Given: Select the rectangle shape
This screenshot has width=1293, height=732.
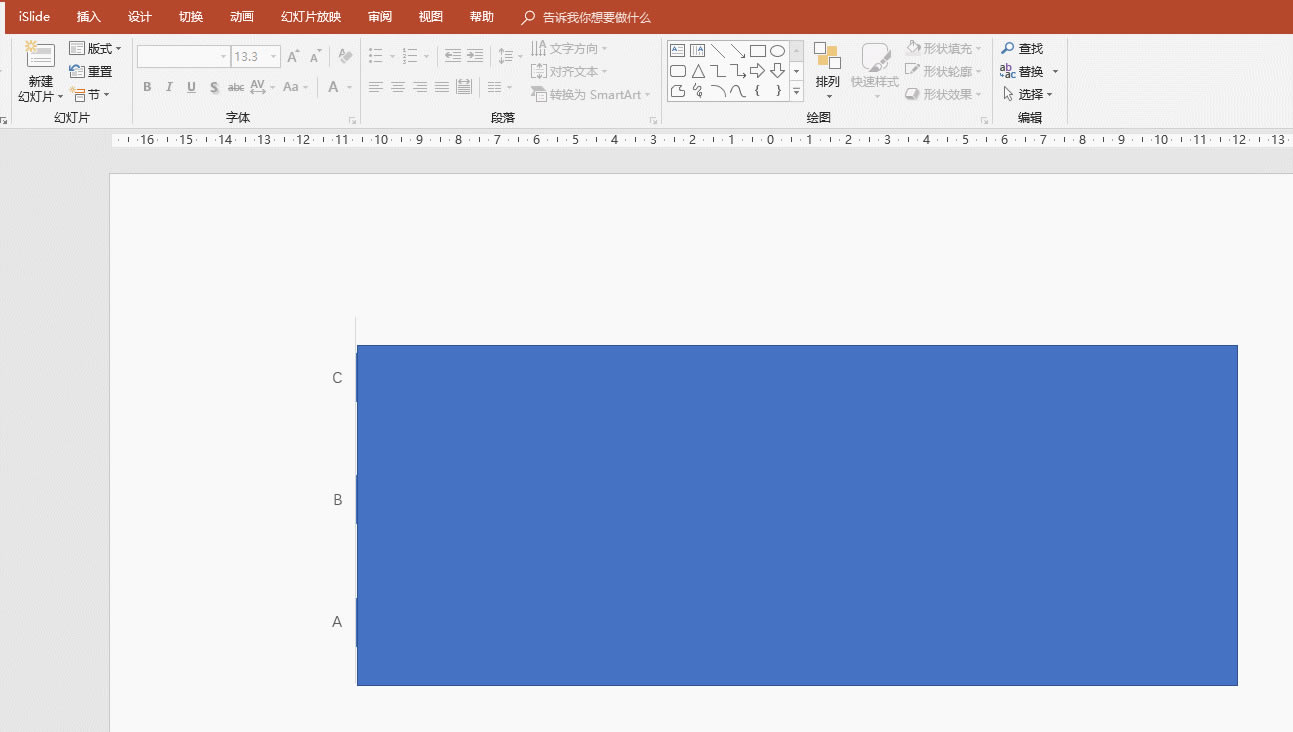Looking at the screenshot, I should pyautogui.click(x=758, y=51).
